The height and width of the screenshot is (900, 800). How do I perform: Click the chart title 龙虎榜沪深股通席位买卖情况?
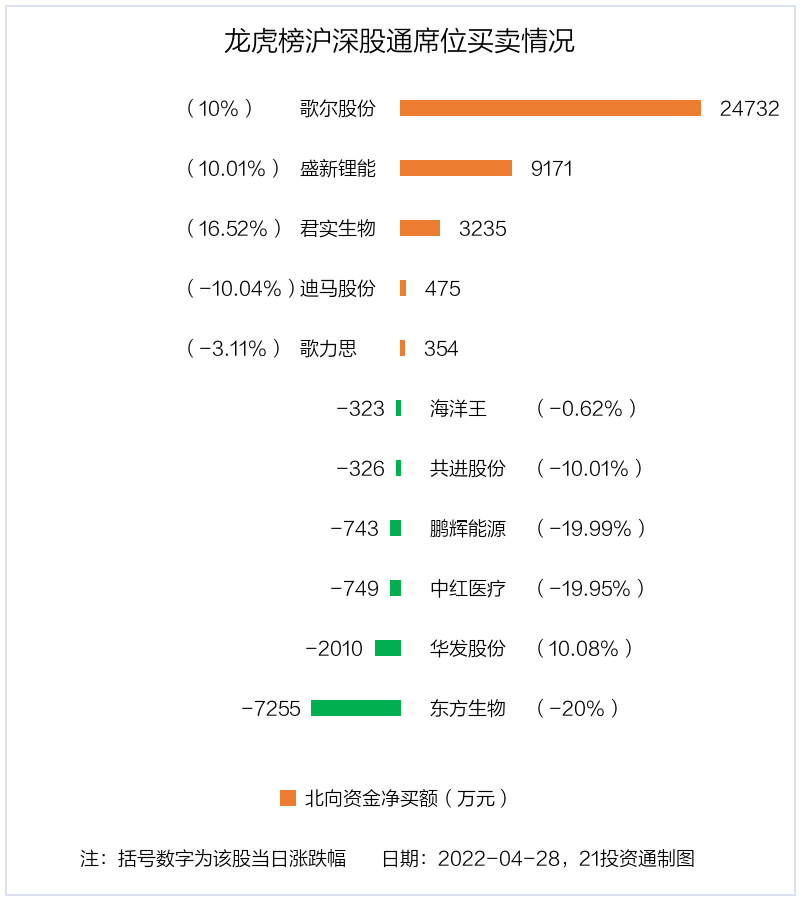(399, 41)
